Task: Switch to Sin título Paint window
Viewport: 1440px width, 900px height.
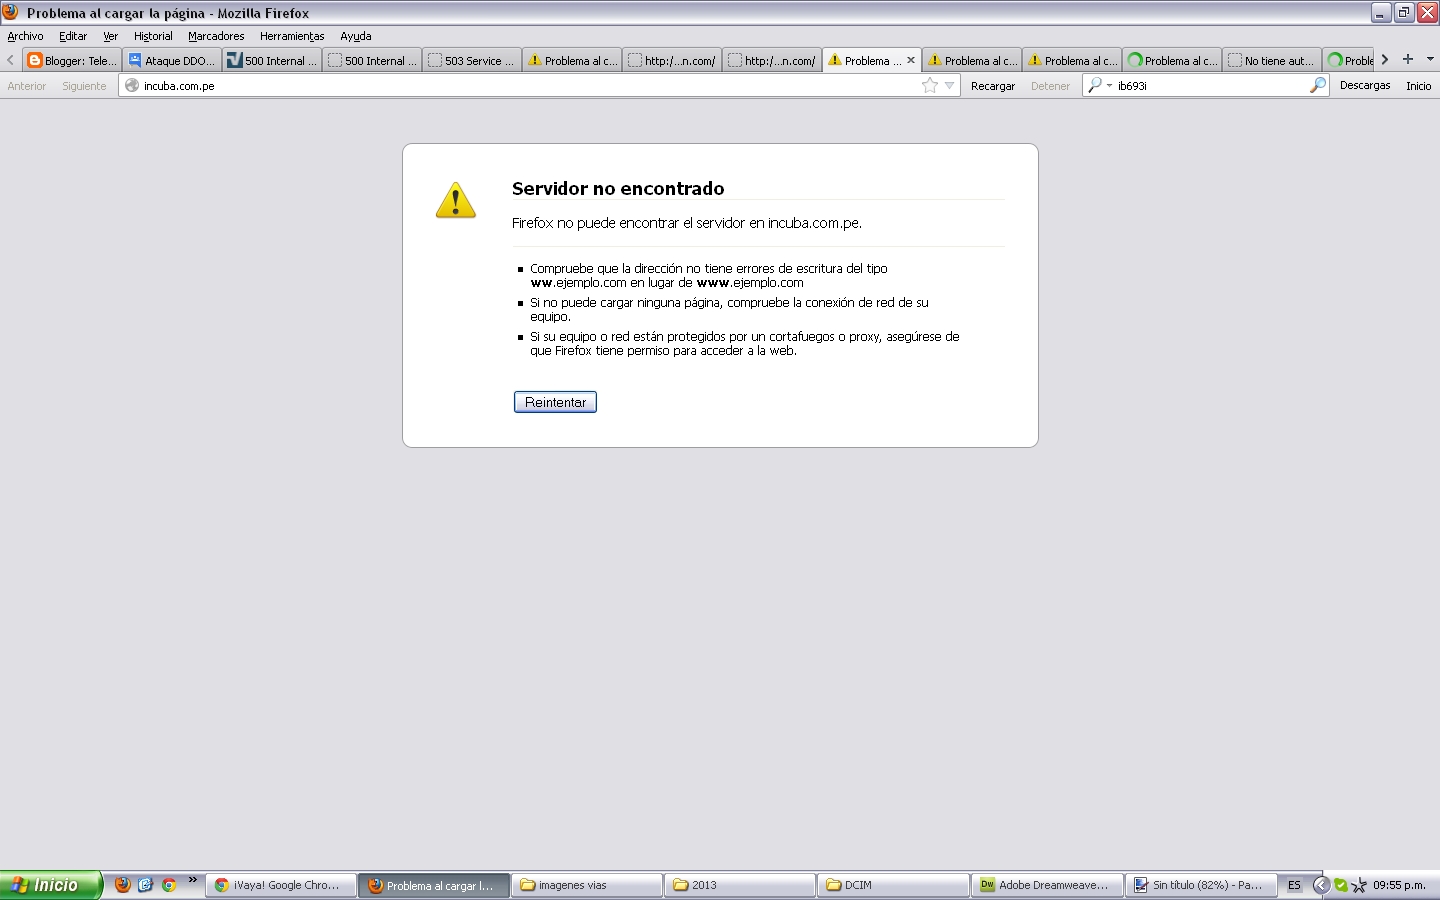Action: 1199,885
